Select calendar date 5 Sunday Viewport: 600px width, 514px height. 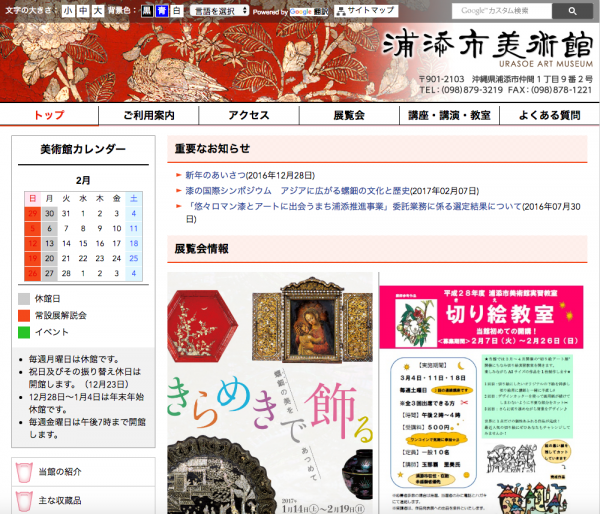(x=33, y=228)
